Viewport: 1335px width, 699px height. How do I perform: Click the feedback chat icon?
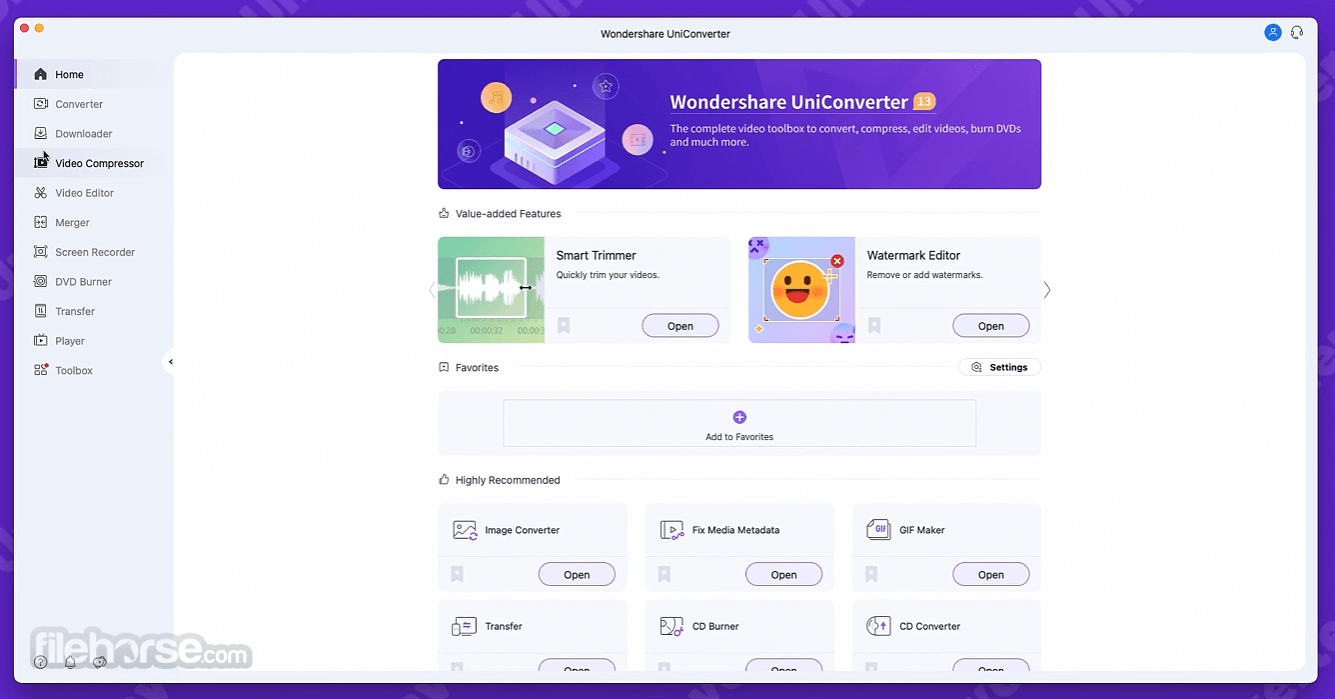[x=99, y=662]
